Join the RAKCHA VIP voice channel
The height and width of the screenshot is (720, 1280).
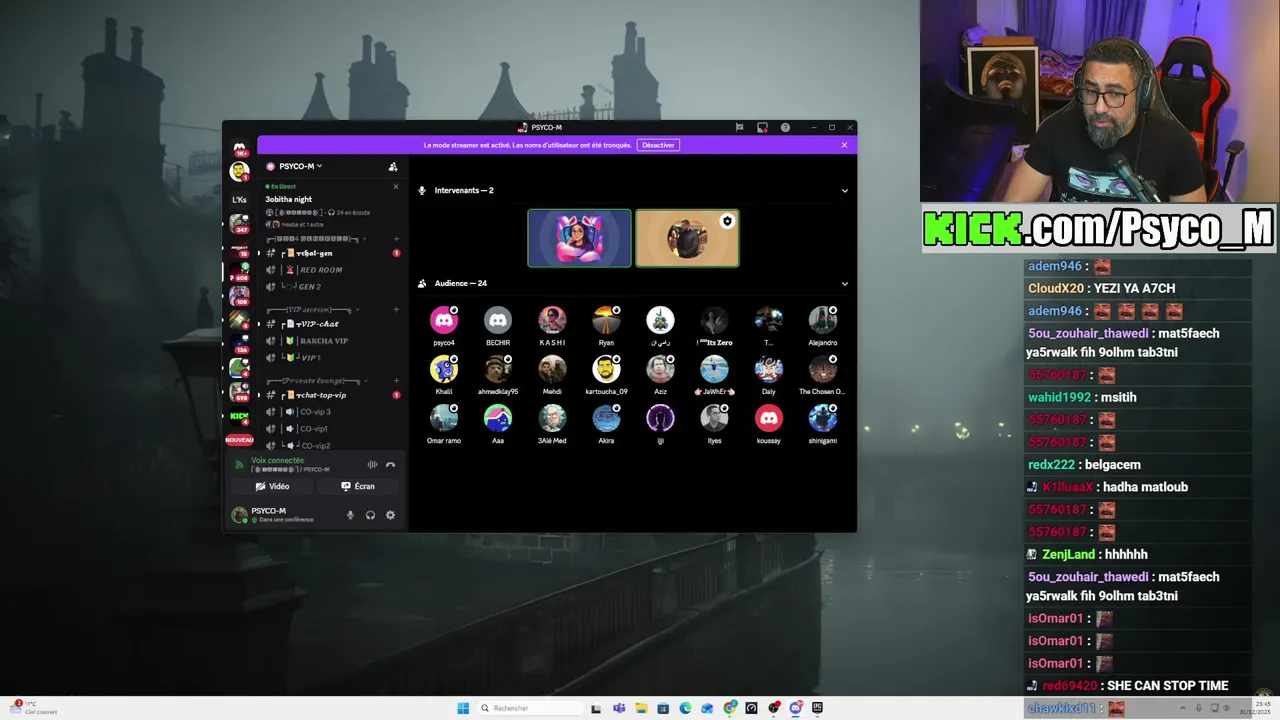(x=333, y=341)
